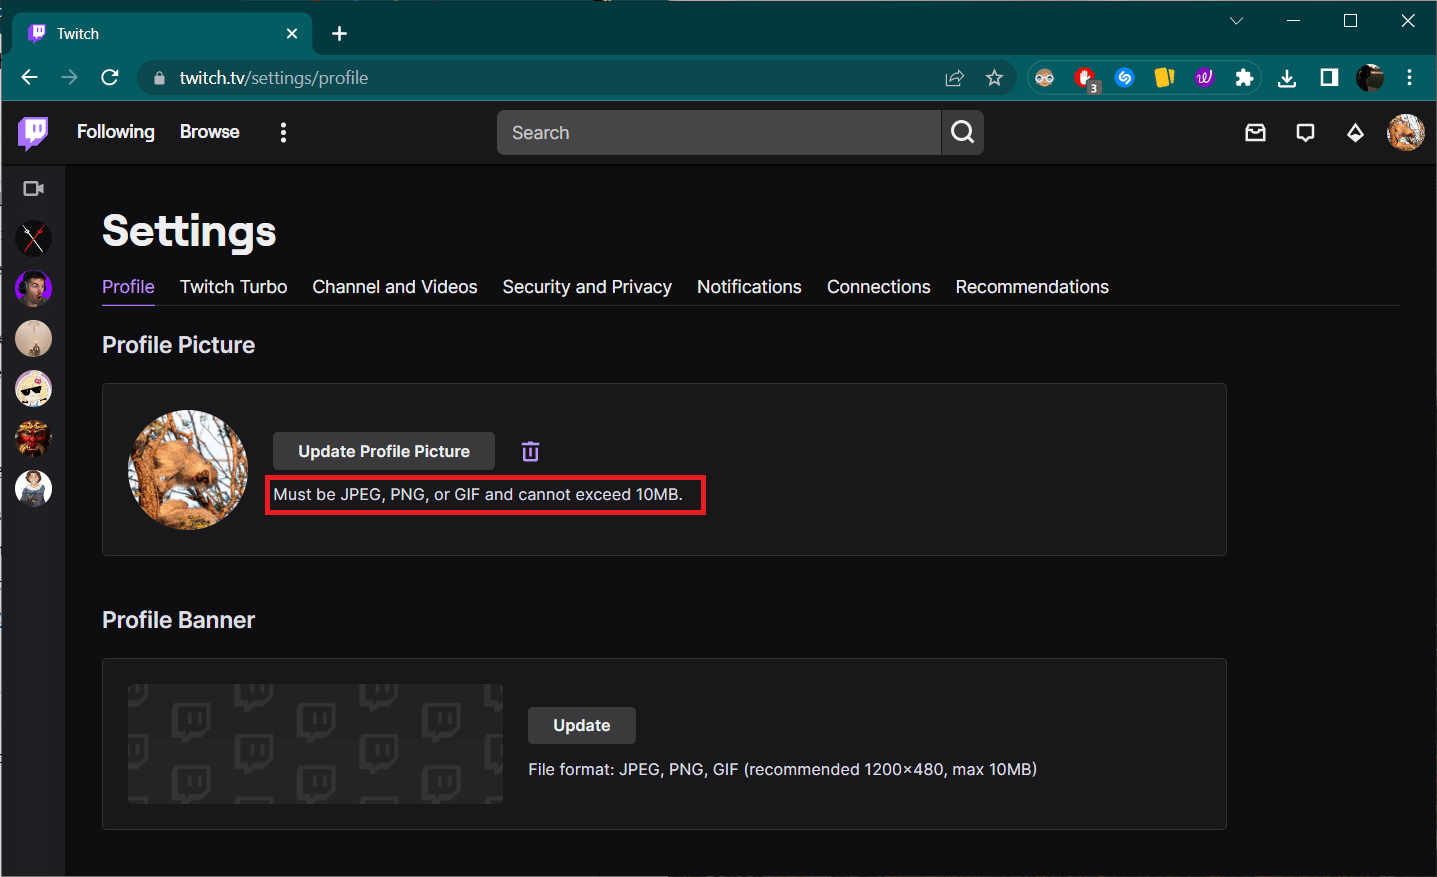The height and width of the screenshot is (877, 1437).
Task: Reload the Twitch settings page
Action: click(110, 77)
